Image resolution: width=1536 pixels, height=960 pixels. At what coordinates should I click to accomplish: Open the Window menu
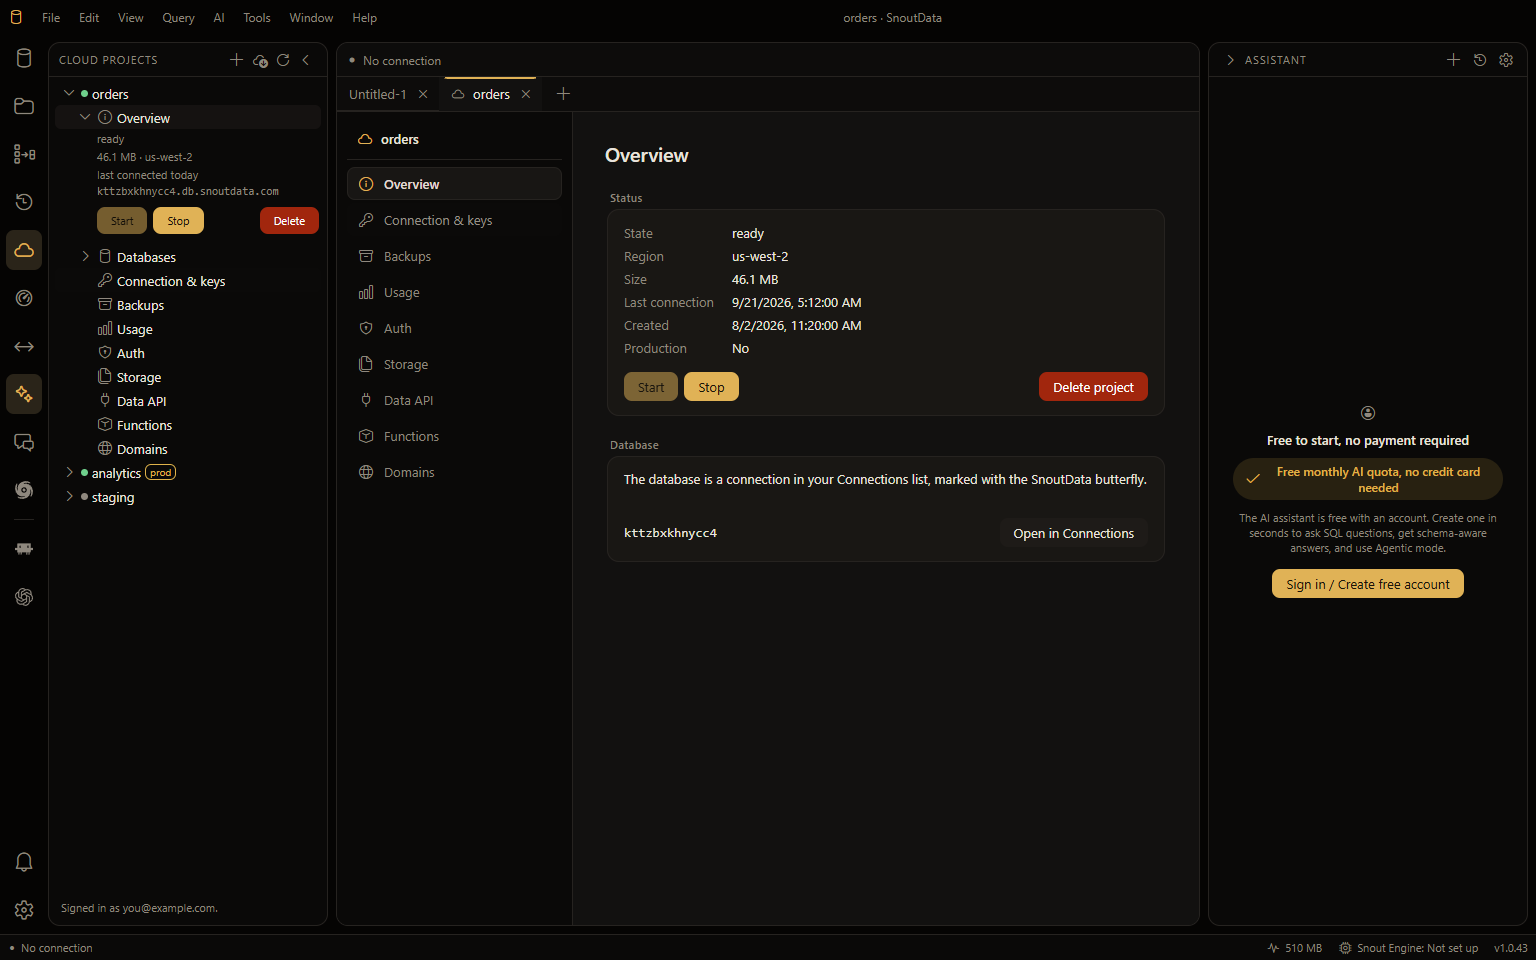[x=311, y=18]
